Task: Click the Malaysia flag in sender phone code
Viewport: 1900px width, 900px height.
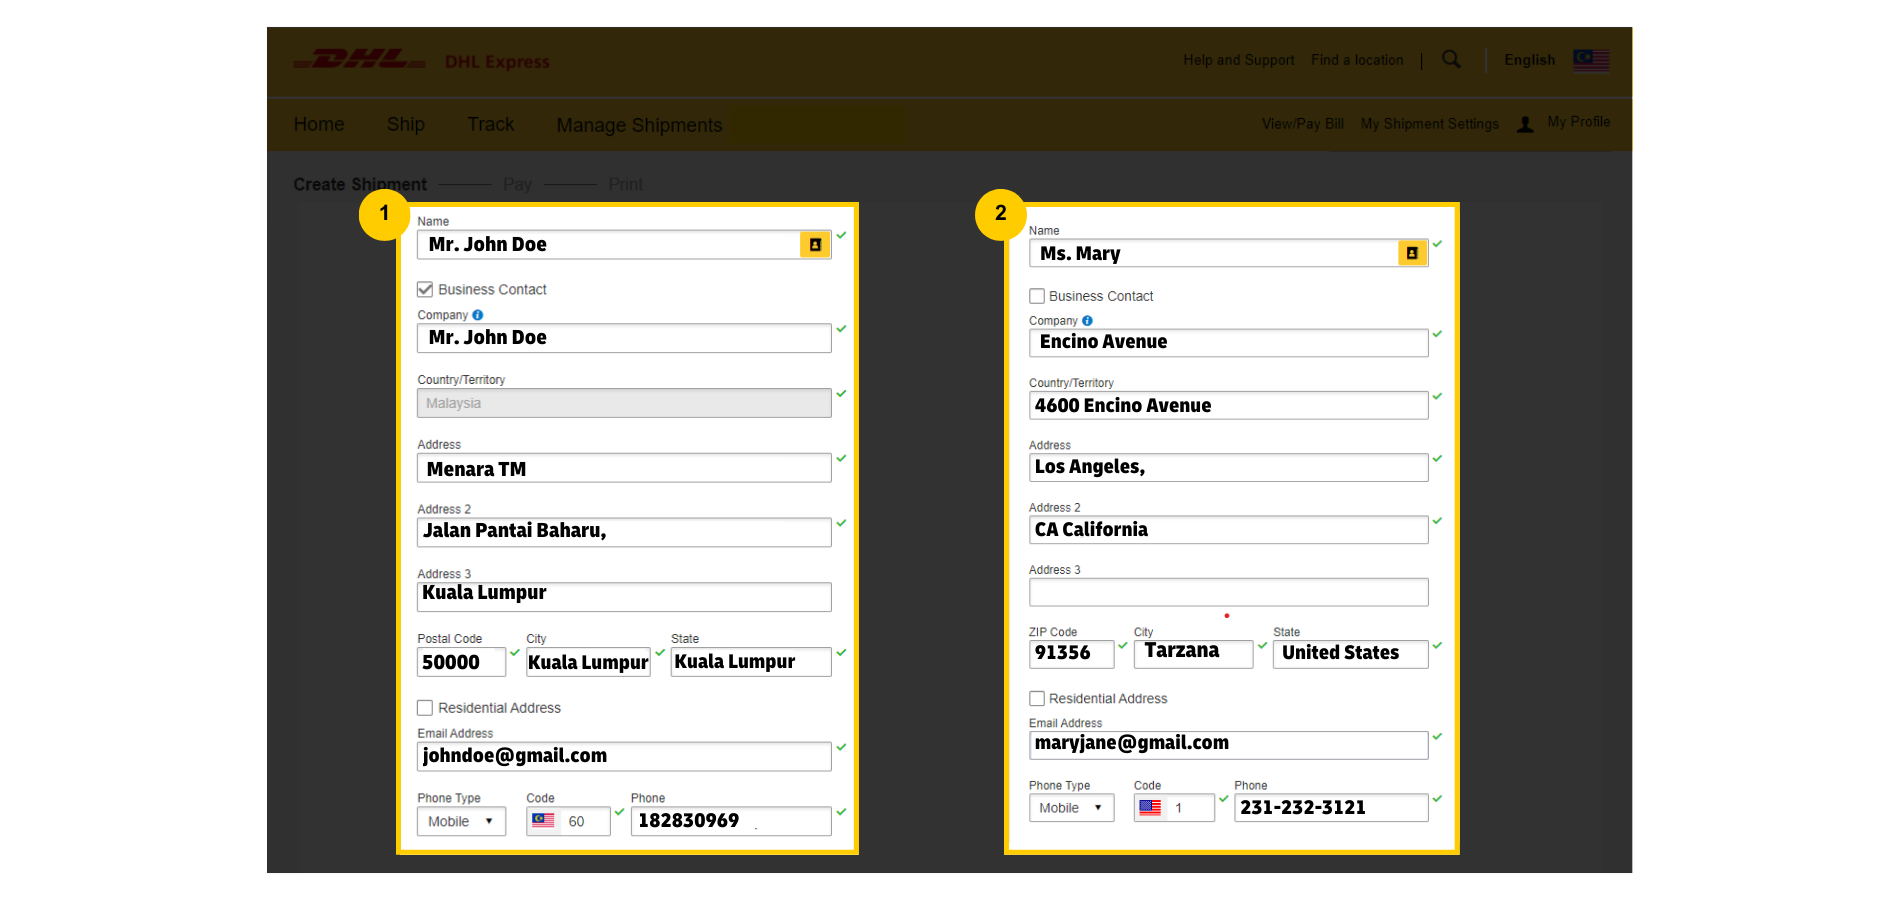Action: (x=543, y=820)
